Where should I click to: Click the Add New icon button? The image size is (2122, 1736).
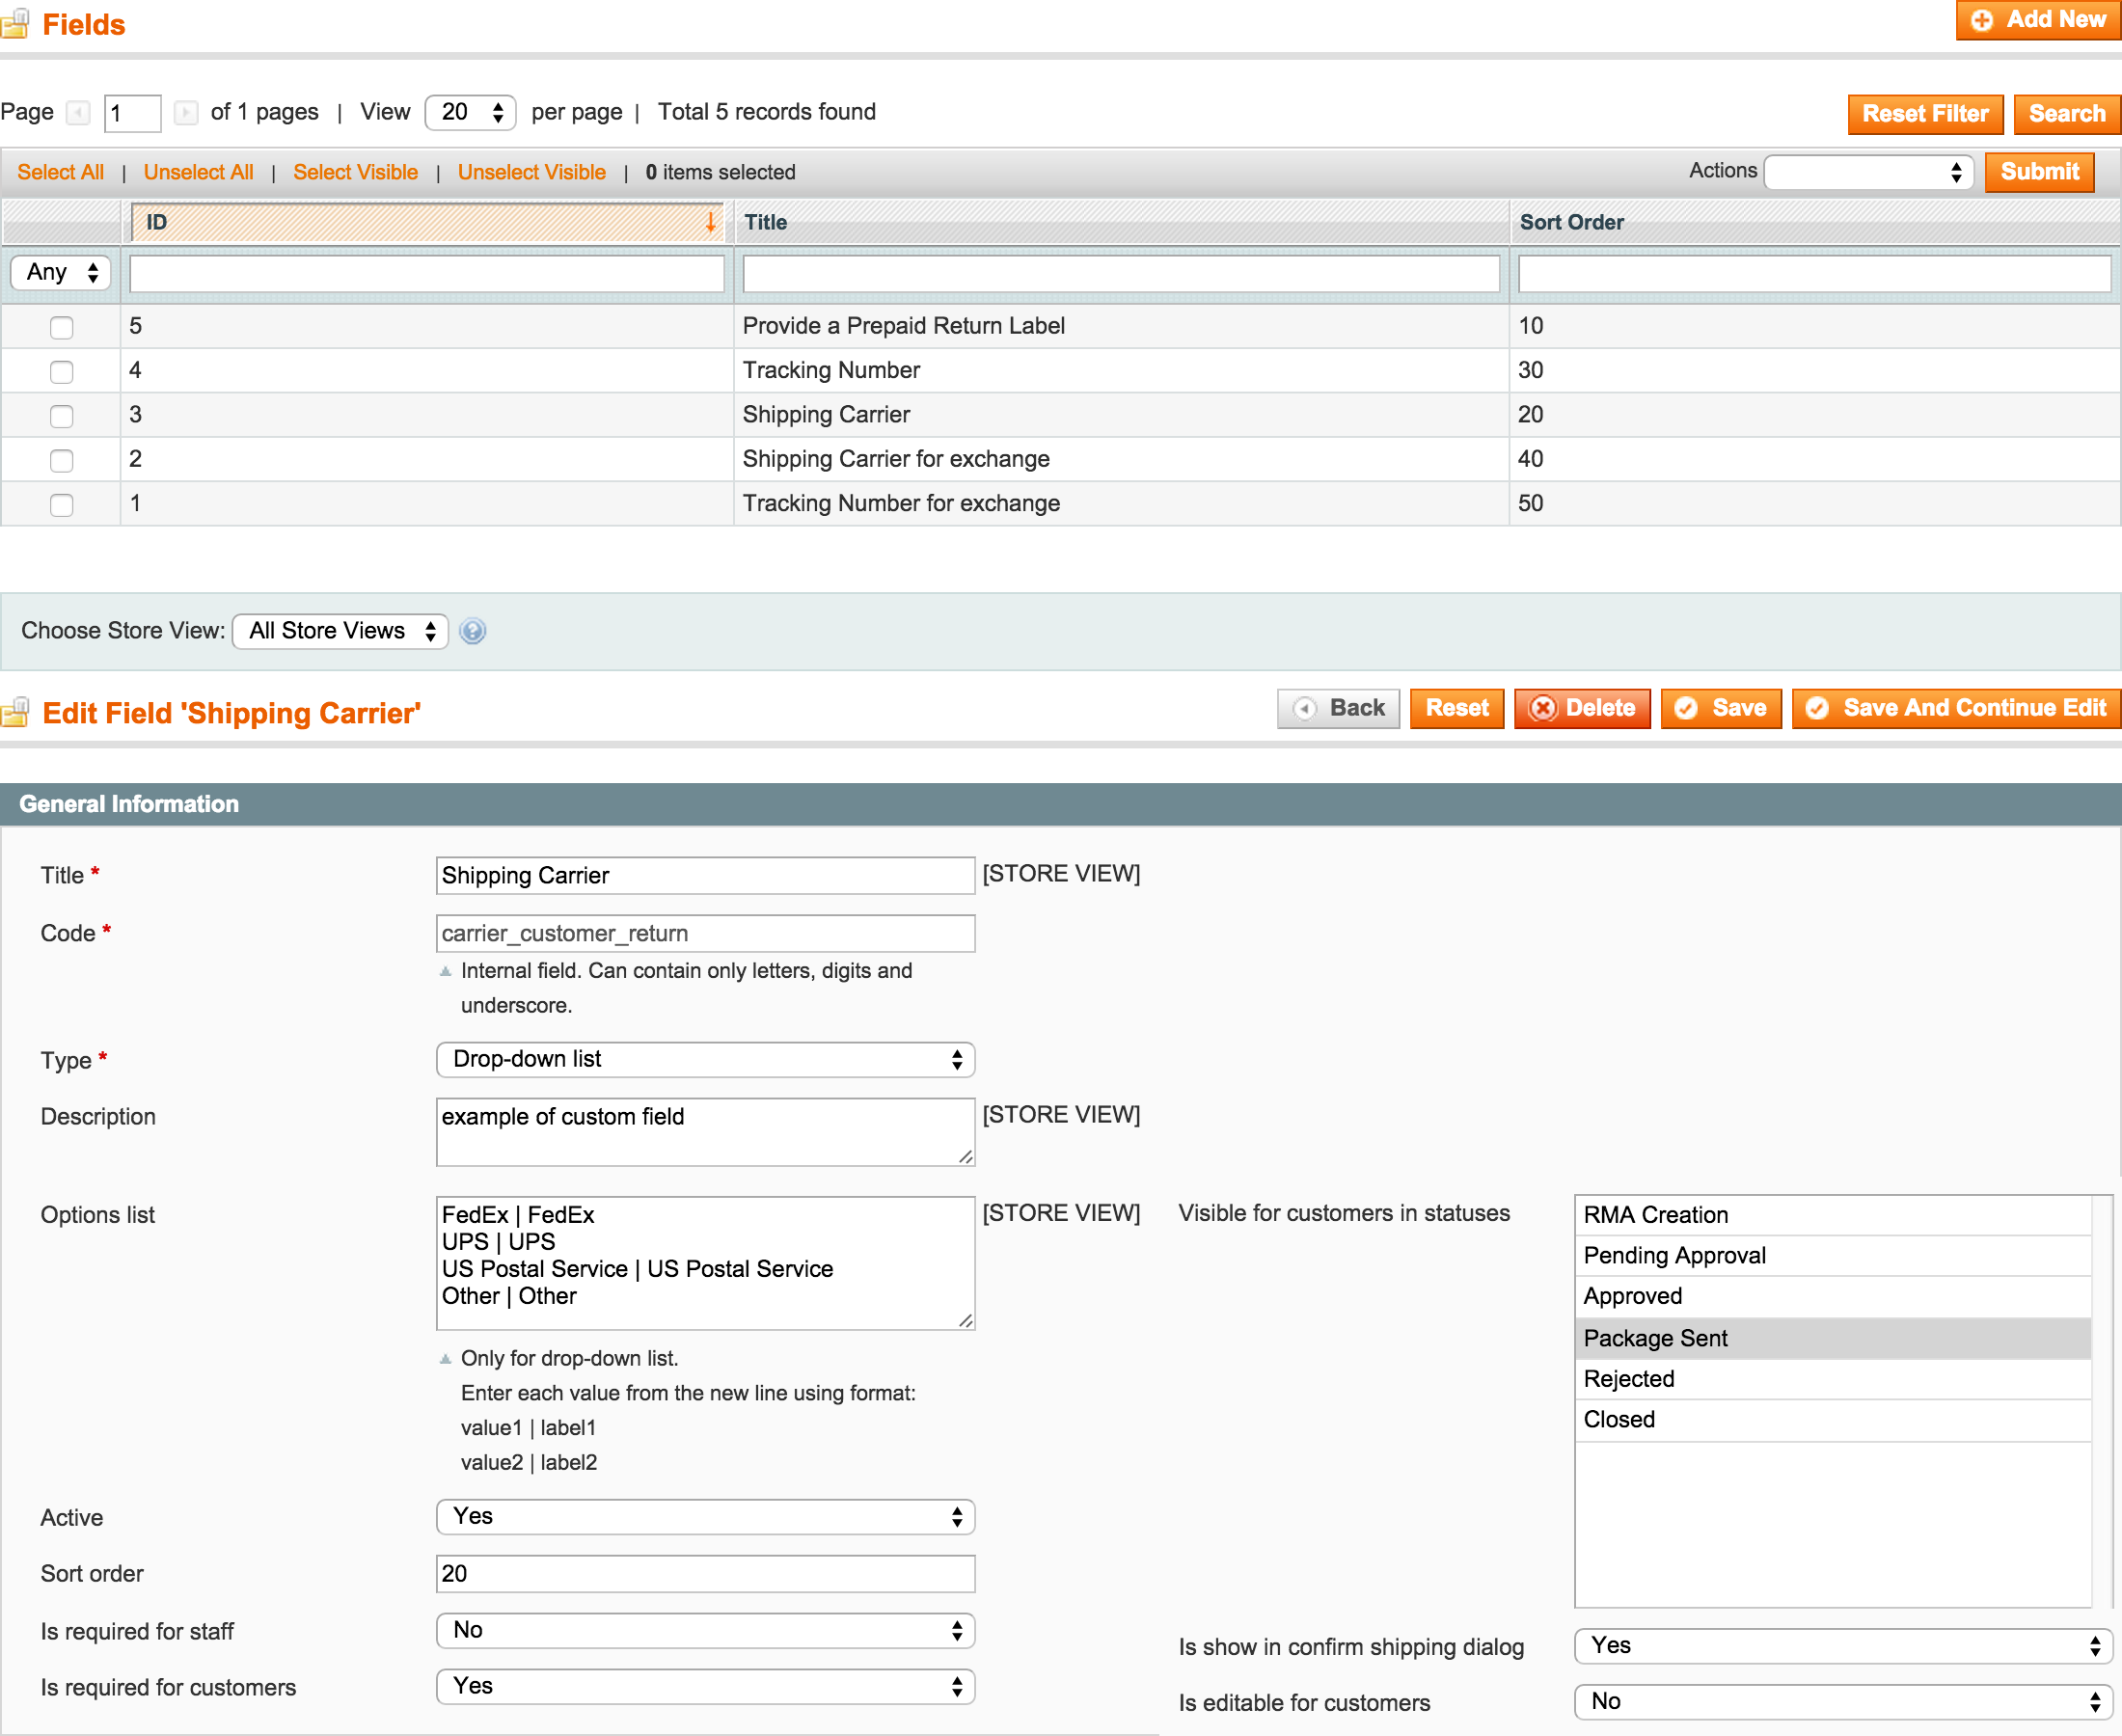pos(1984,19)
